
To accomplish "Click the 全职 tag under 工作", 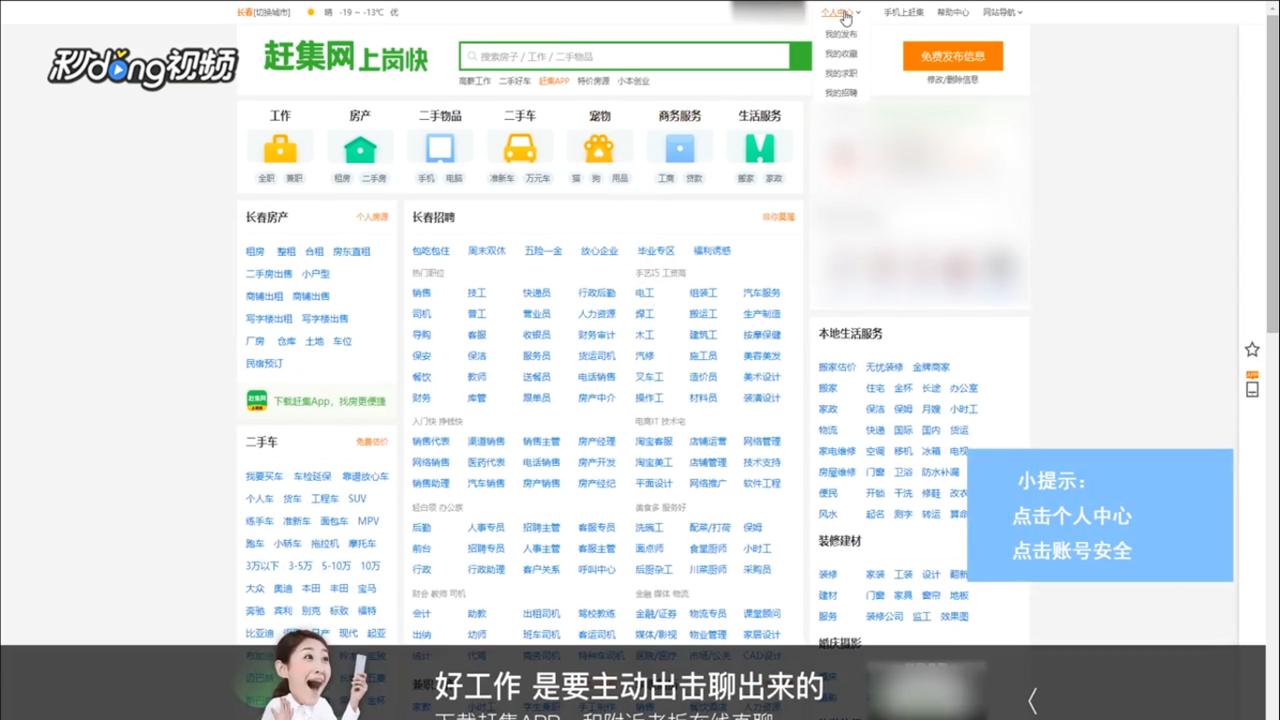I will [x=266, y=178].
